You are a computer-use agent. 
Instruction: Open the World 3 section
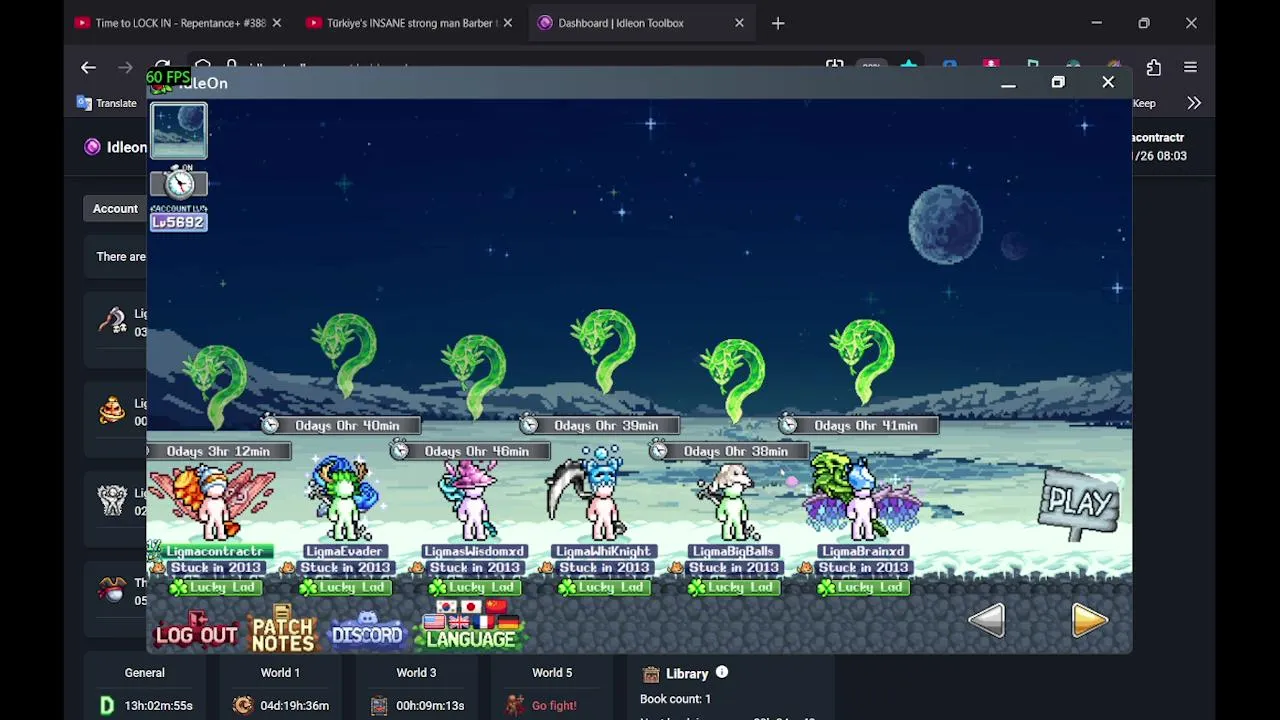click(416, 673)
